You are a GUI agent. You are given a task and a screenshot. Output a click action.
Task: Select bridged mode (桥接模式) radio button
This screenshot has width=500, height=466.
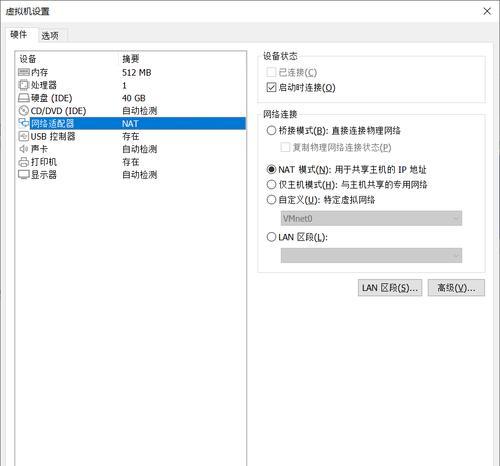click(271, 130)
